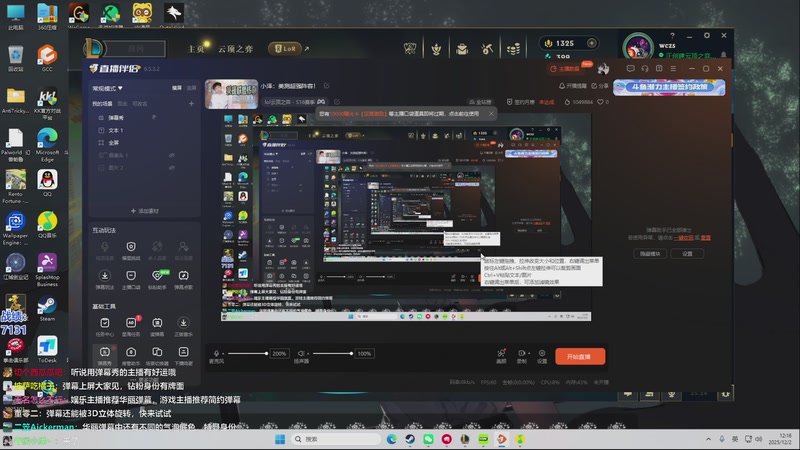Open the 主播数据 streamer data button
This screenshot has height=450, width=800.
565,68
